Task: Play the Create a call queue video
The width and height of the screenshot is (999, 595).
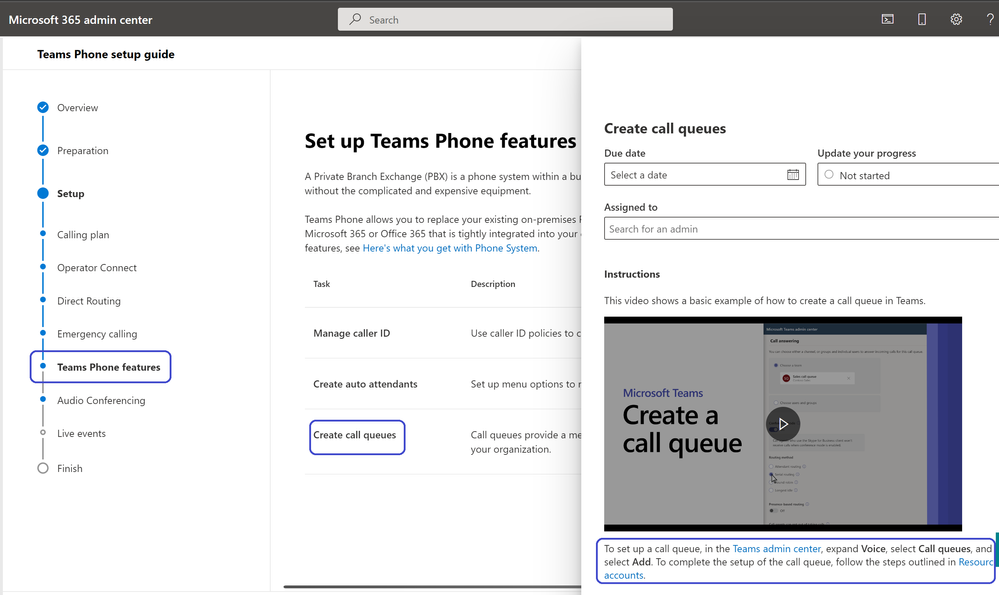Action: pyautogui.click(x=783, y=424)
